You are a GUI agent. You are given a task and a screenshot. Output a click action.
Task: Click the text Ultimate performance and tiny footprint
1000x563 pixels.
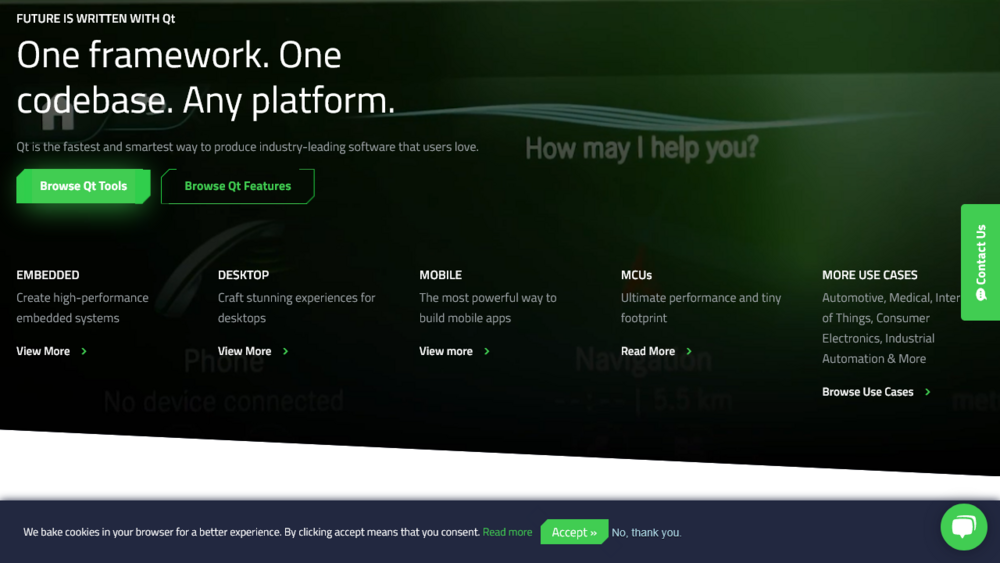701,308
